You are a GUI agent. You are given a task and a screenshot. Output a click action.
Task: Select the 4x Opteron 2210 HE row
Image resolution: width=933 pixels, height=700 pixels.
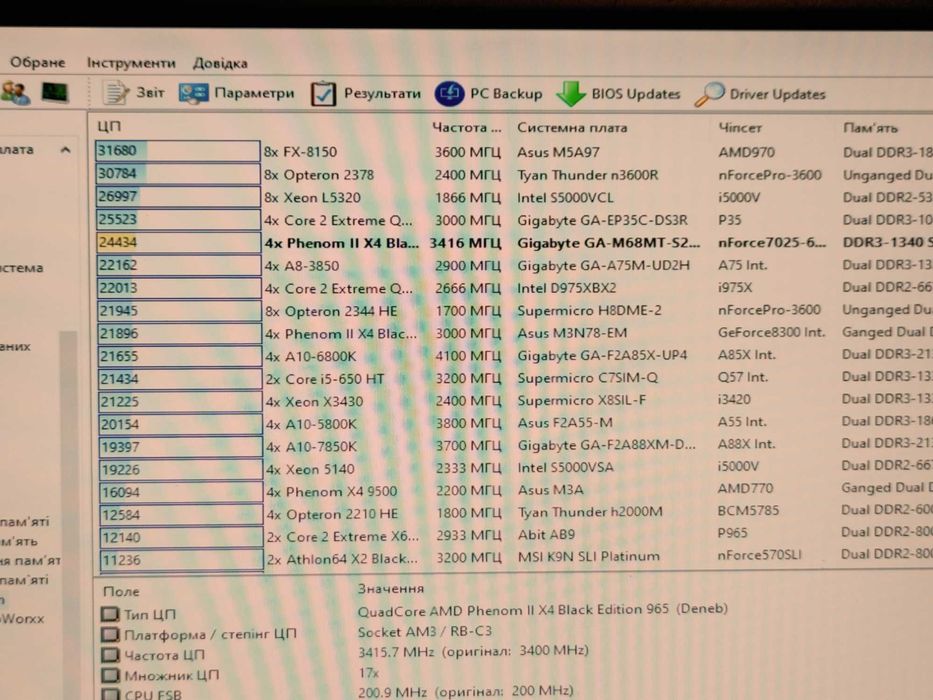tap(514, 514)
